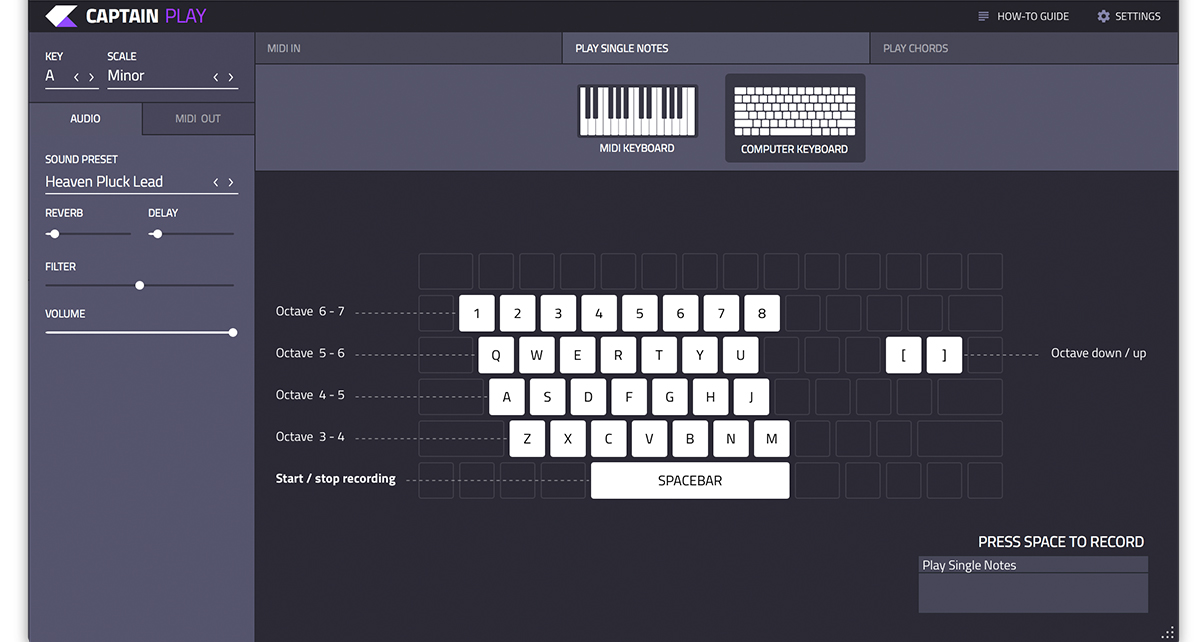The image size is (1204, 642).
Task: Click the Settings gear icon
Action: click(x=1103, y=16)
